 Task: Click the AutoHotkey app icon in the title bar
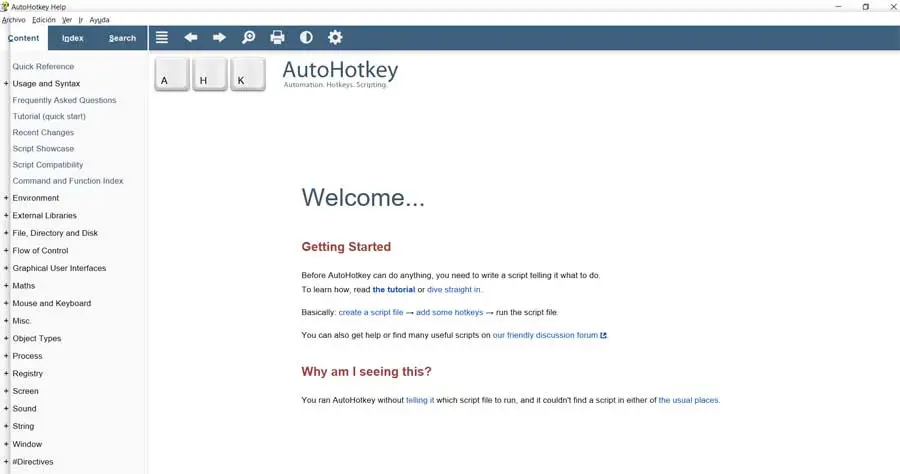(5, 6)
